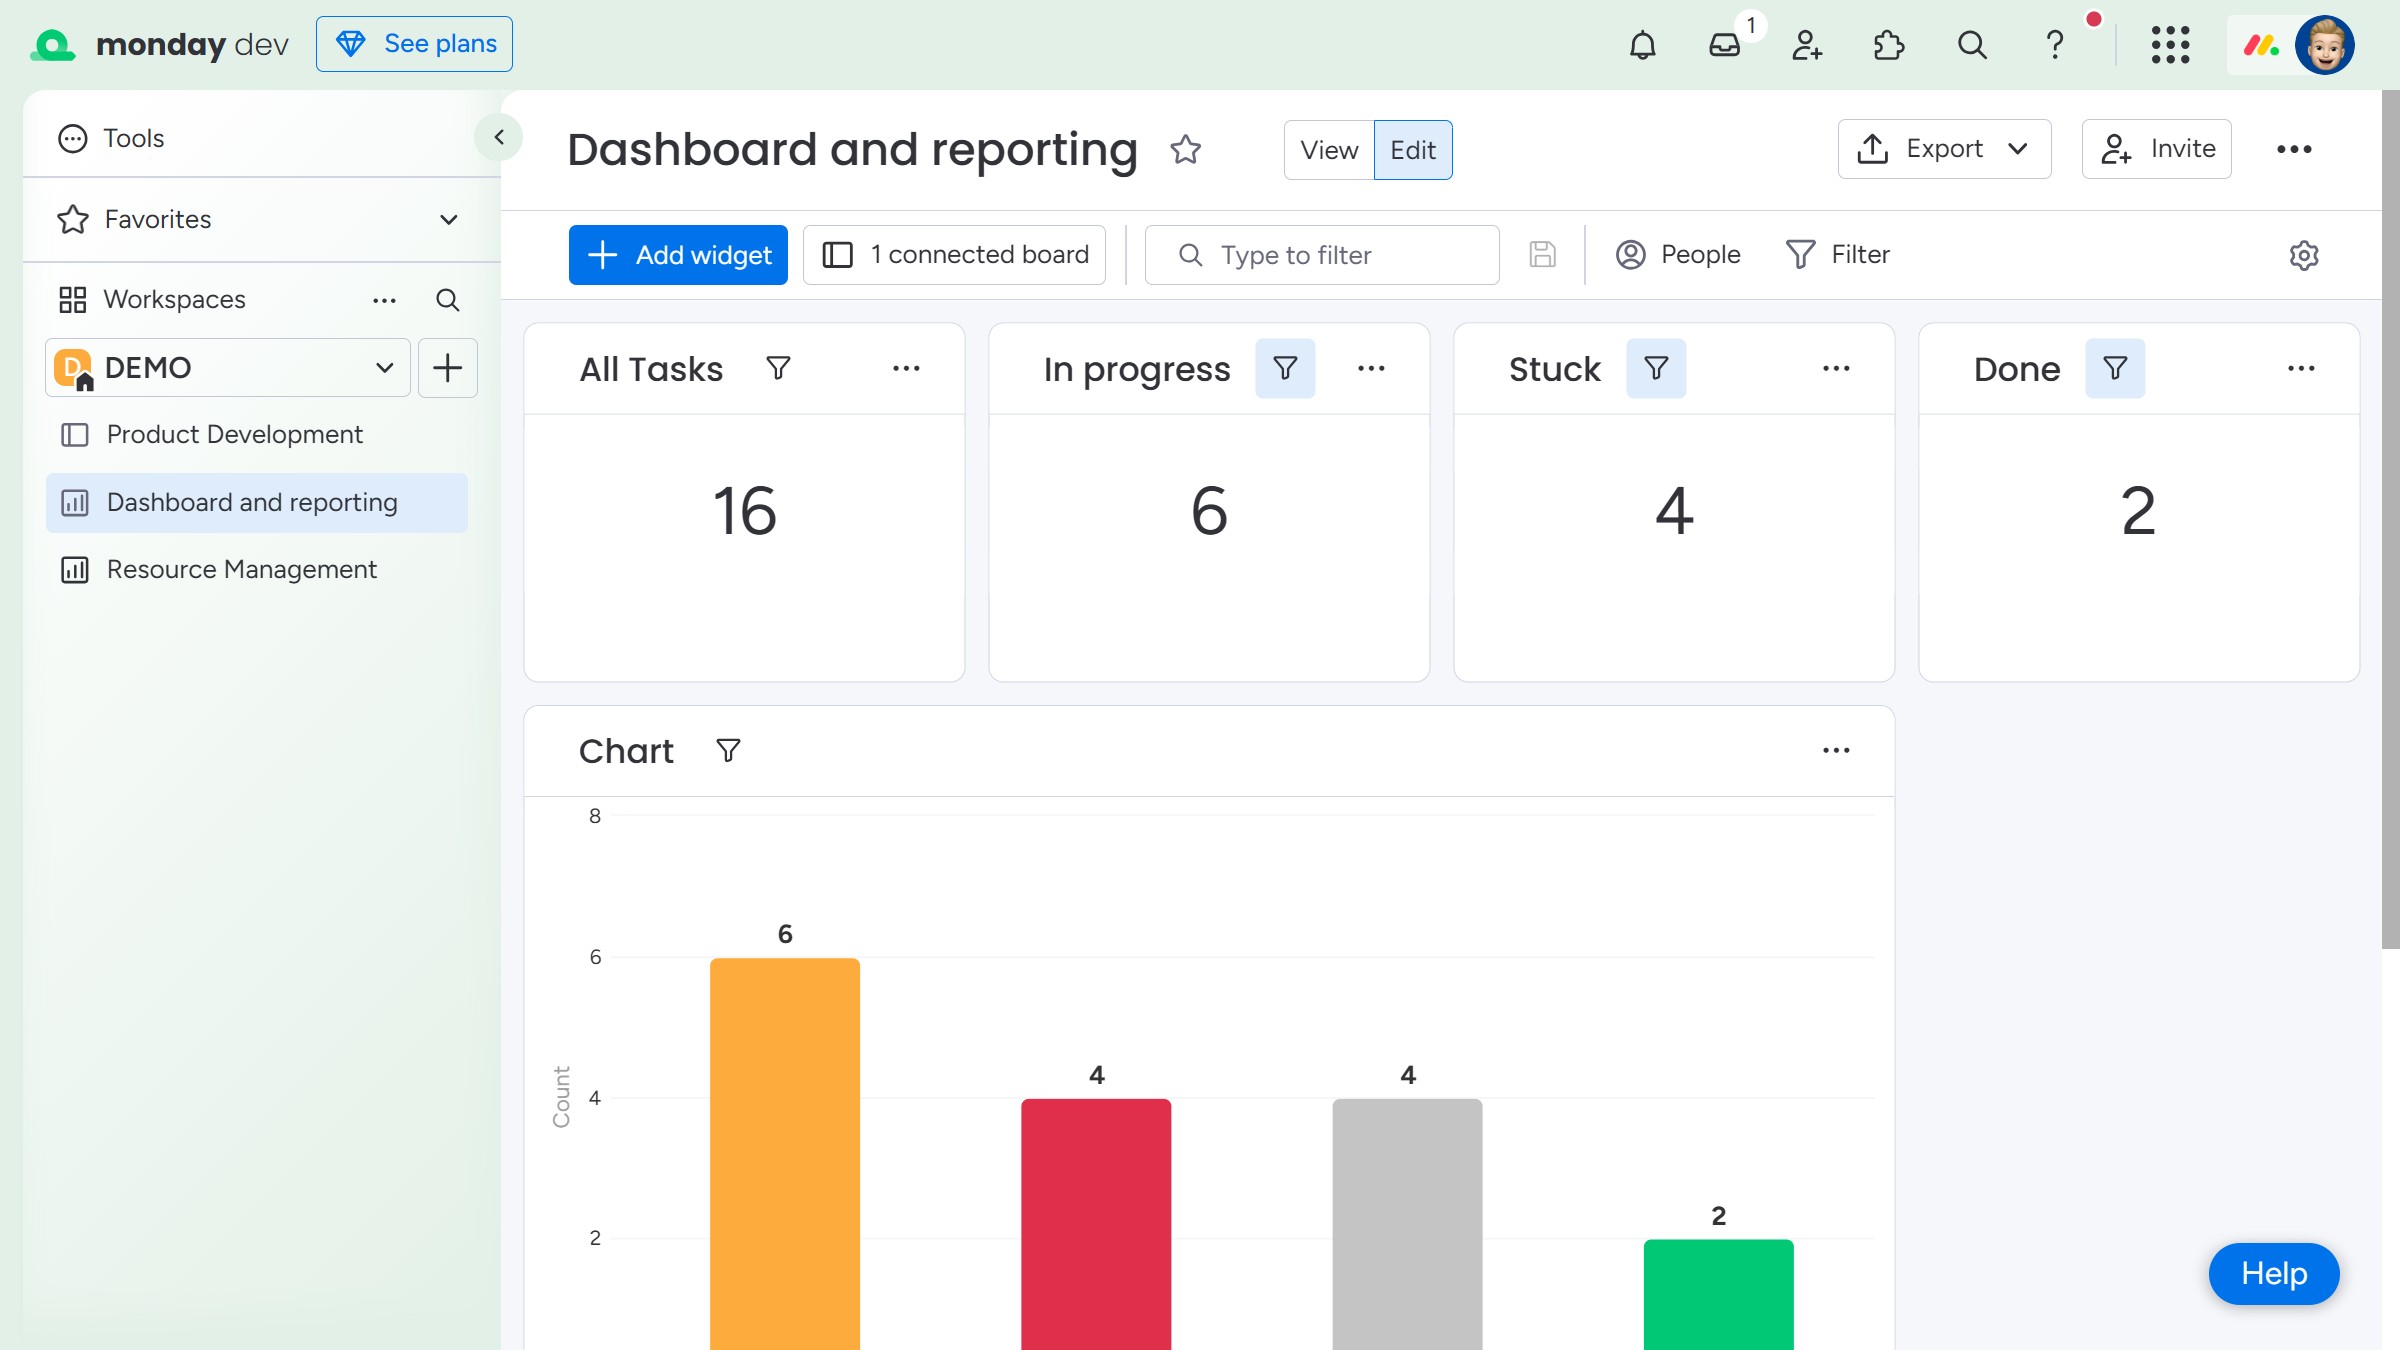The height and width of the screenshot is (1350, 2400).
Task: Open the Workspaces options ellipsis
Action: (384, 300)
